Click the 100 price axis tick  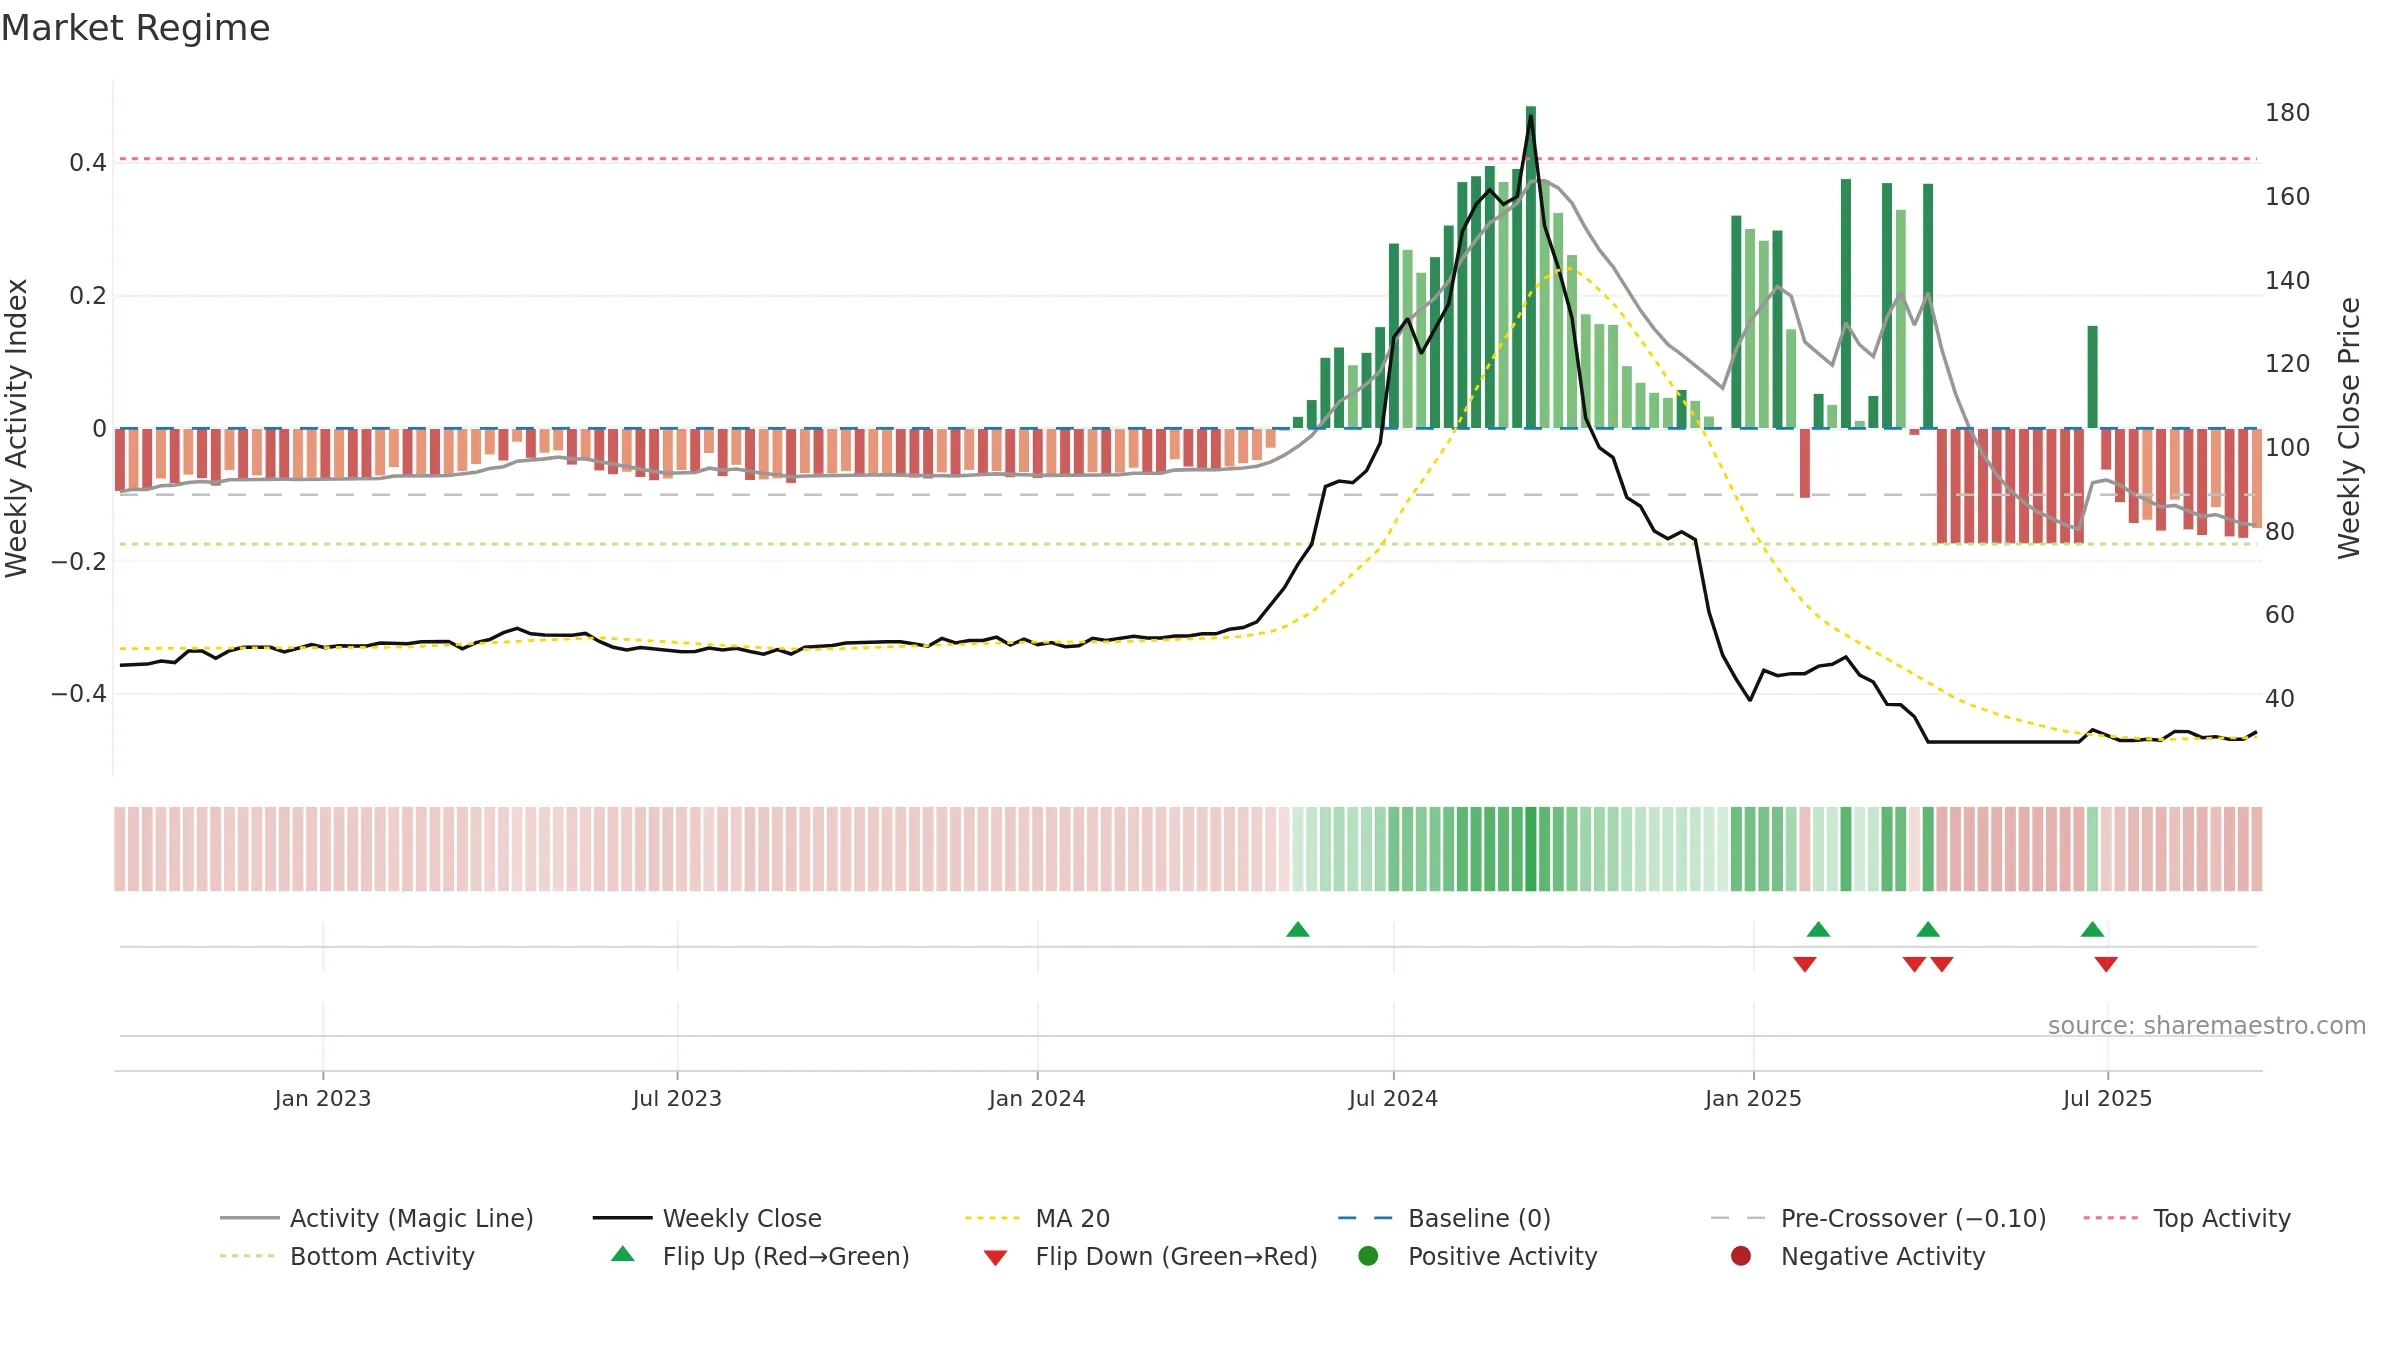(2287, 447)
